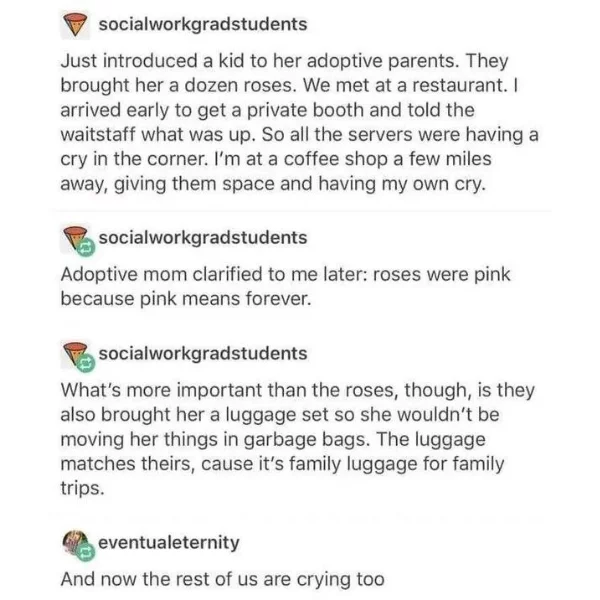Screen dimensions: 600x600
Task: Click the reblog badge on eventualeternity's avatar
Action: (86, 552)
